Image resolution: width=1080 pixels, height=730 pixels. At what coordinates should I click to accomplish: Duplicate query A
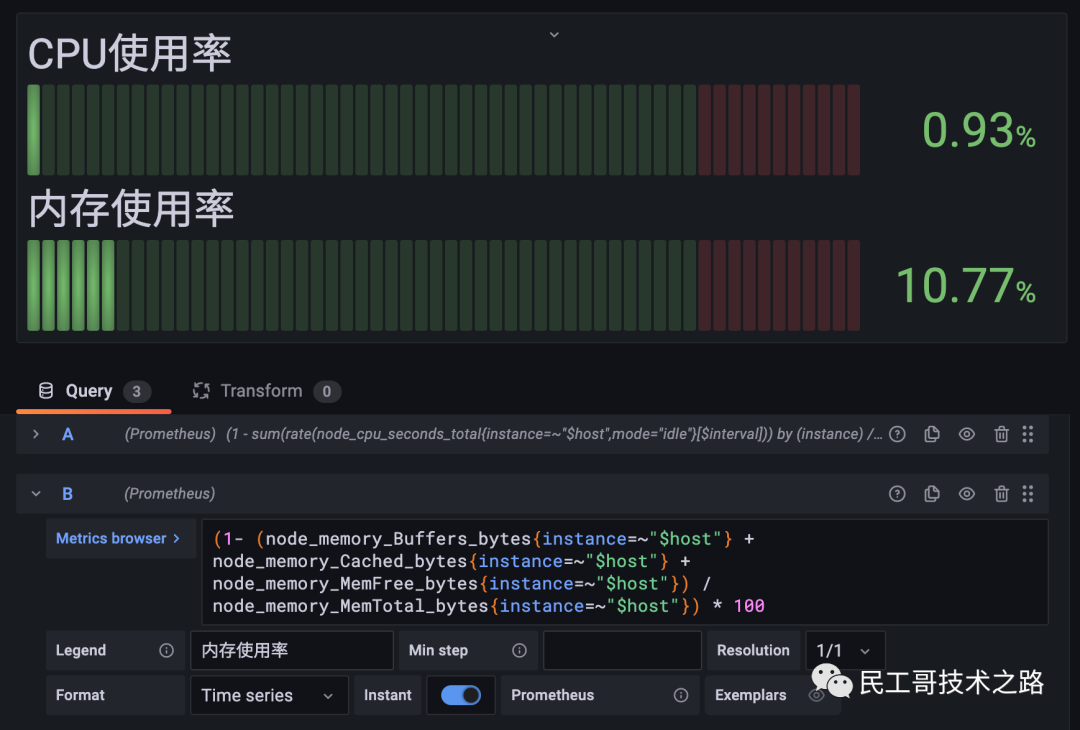point(931,434)
